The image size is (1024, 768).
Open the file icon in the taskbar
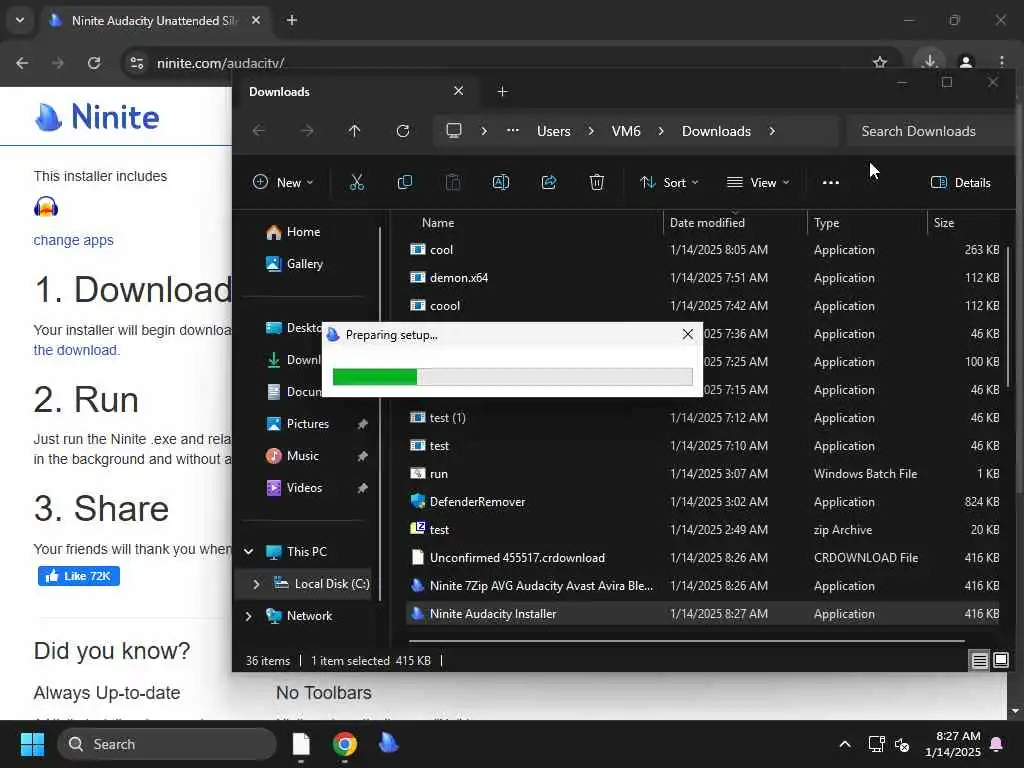[301, 744]
